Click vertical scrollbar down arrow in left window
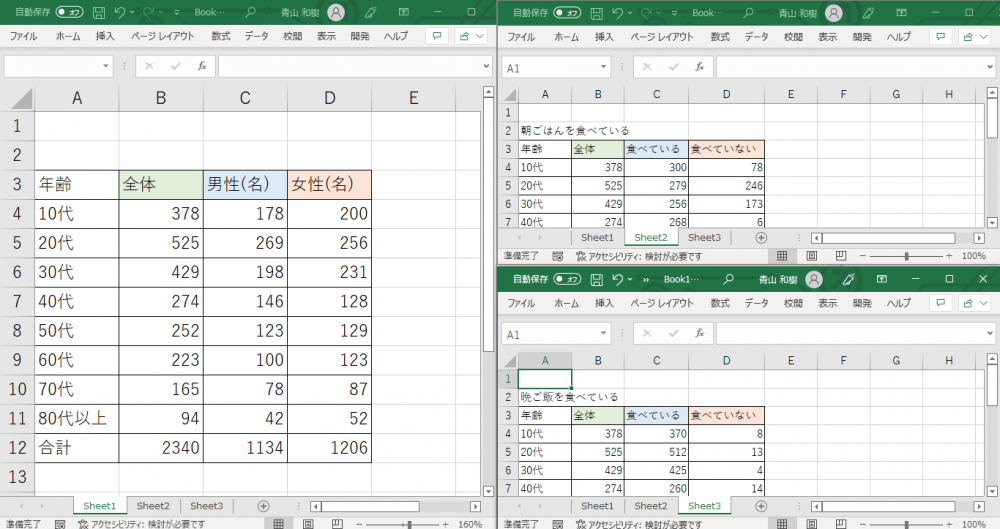The image size is (1000, 529). click(488, 491)
